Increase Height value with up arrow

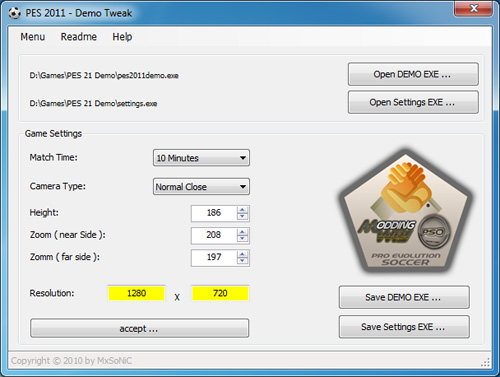coord(242,210)
